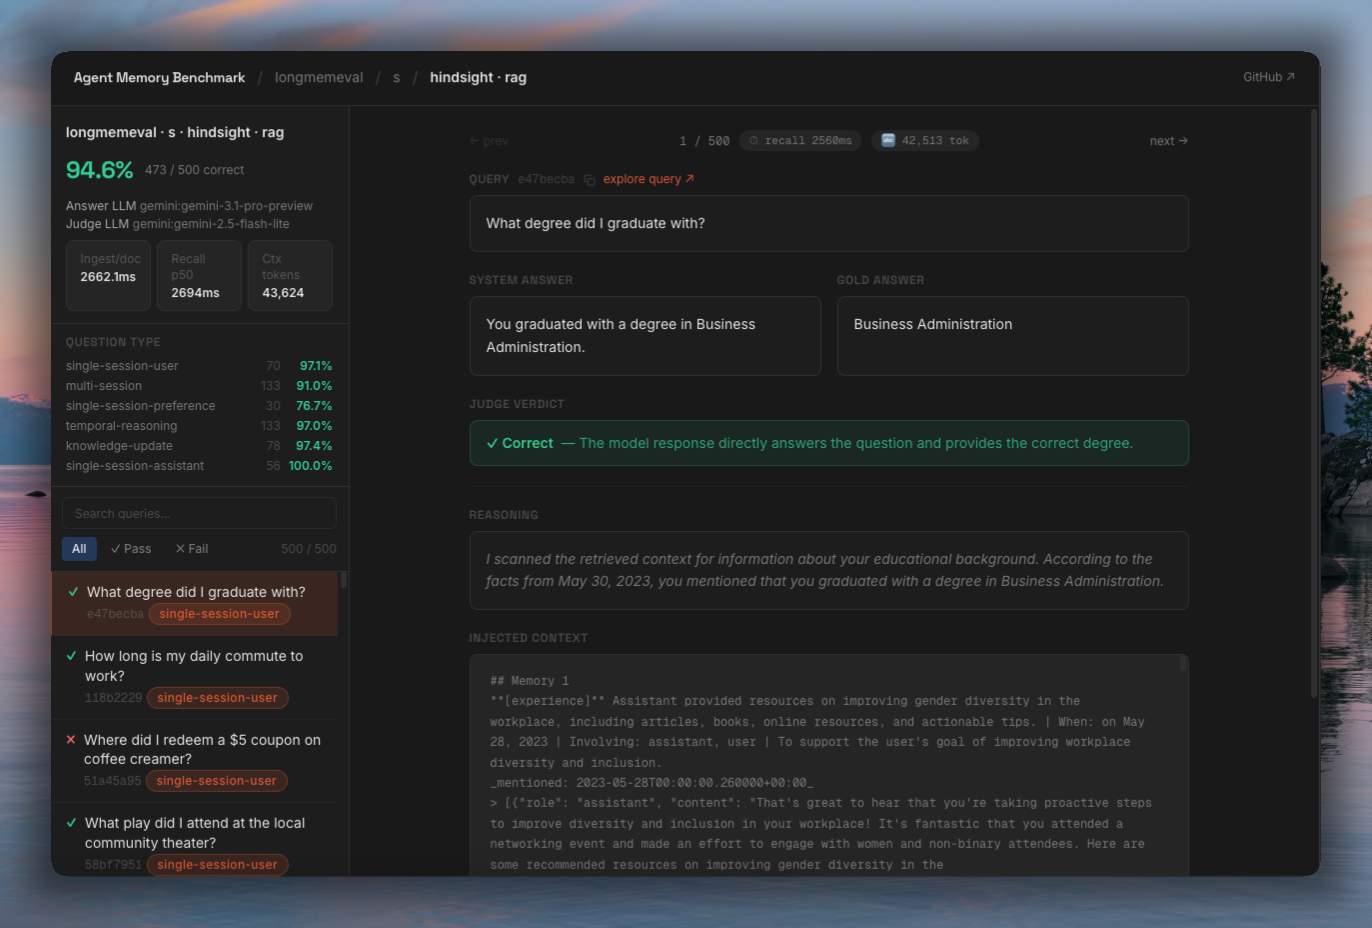Click the checkmark beside daily commute question
Screen dimensions: 1372x928
pyautogui.click(x=71, y=656)
